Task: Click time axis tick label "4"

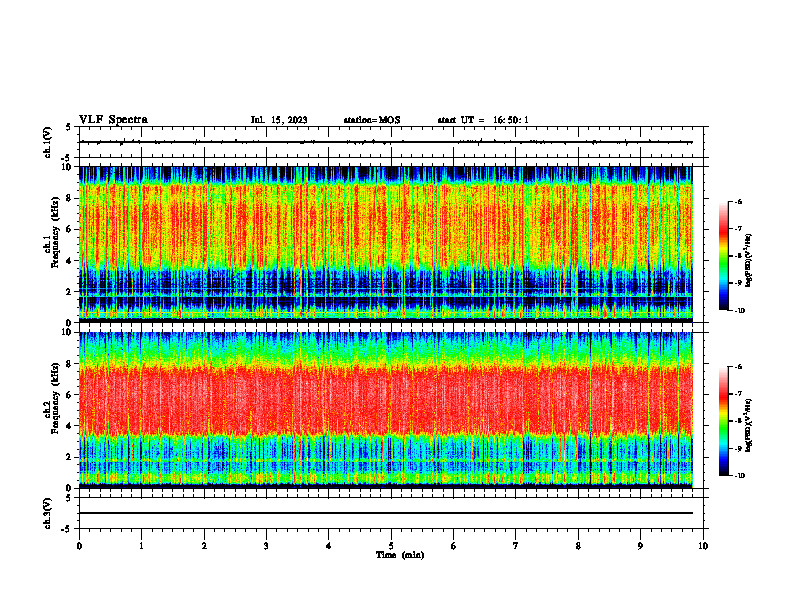Action: [x=329, y=546]
